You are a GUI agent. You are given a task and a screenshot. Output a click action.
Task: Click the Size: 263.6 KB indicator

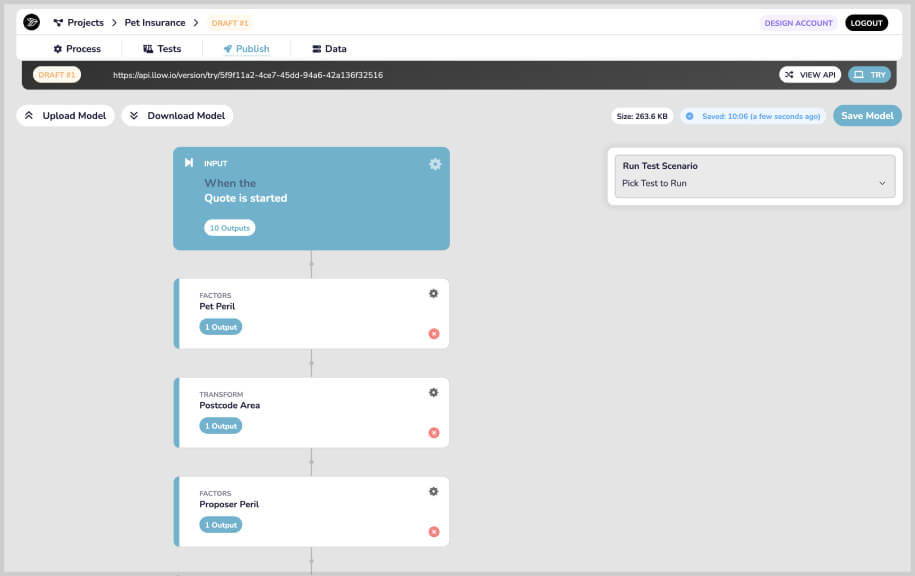(x=642, y=116)
